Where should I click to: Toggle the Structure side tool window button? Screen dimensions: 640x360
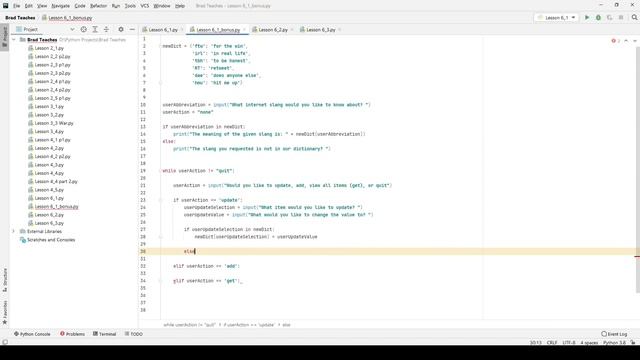pos(5,280)
